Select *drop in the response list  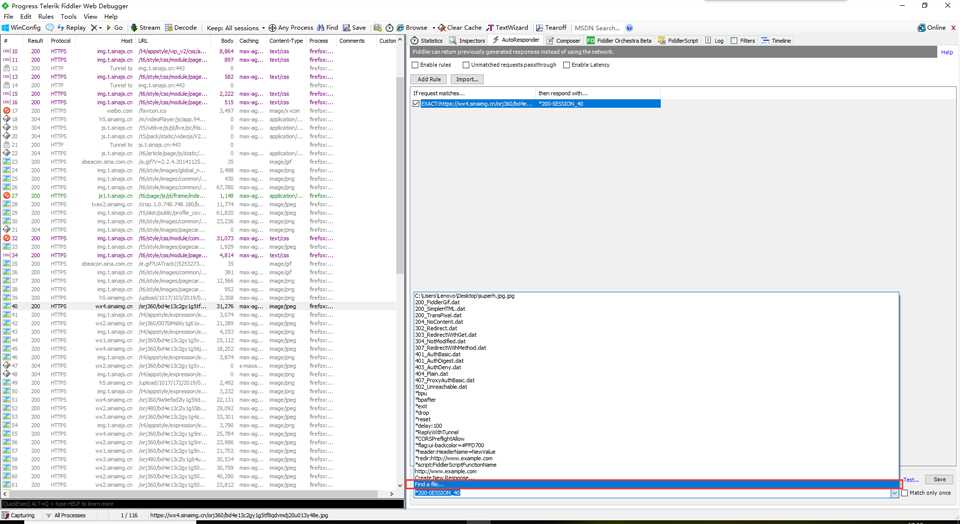[x=656, y=413]
